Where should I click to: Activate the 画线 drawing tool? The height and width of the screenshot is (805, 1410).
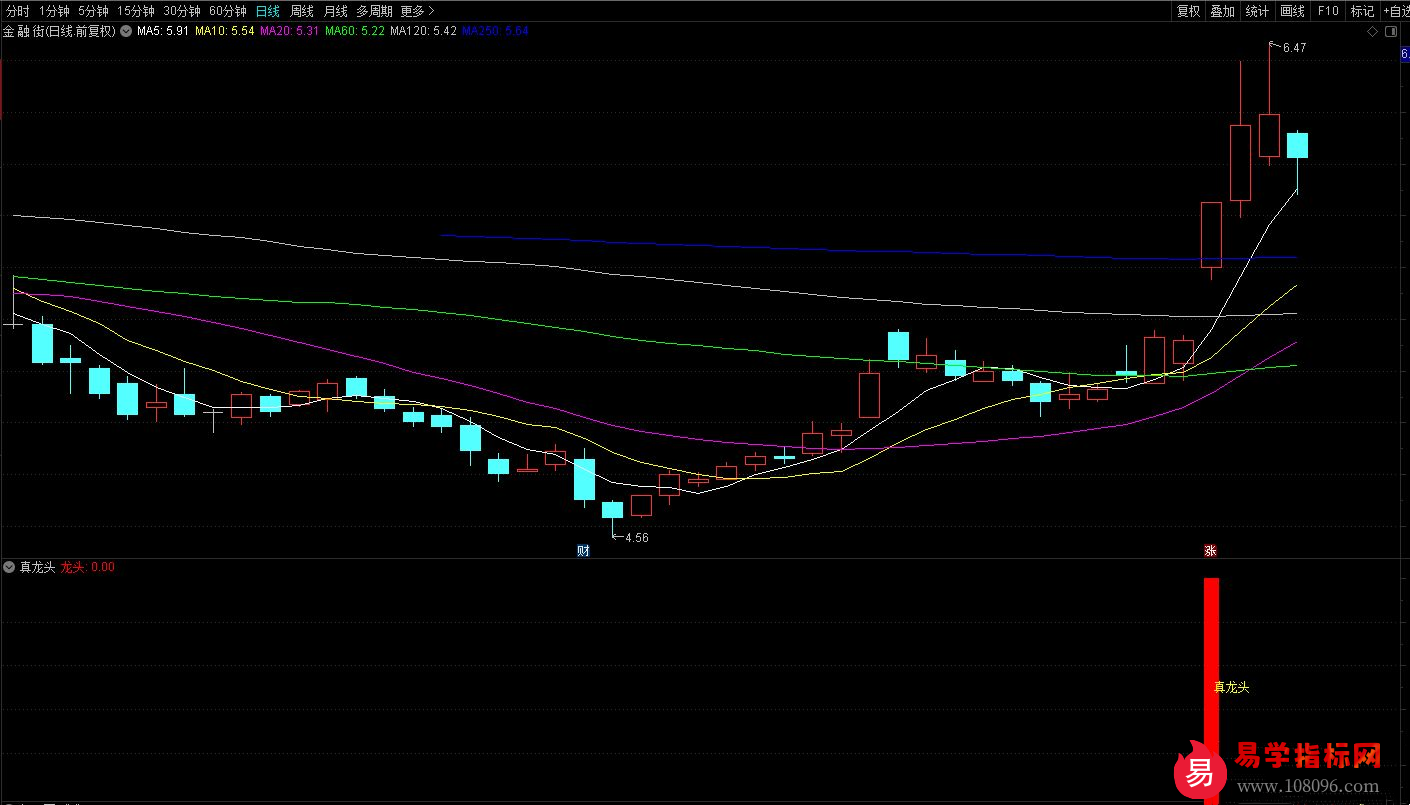1292,11
